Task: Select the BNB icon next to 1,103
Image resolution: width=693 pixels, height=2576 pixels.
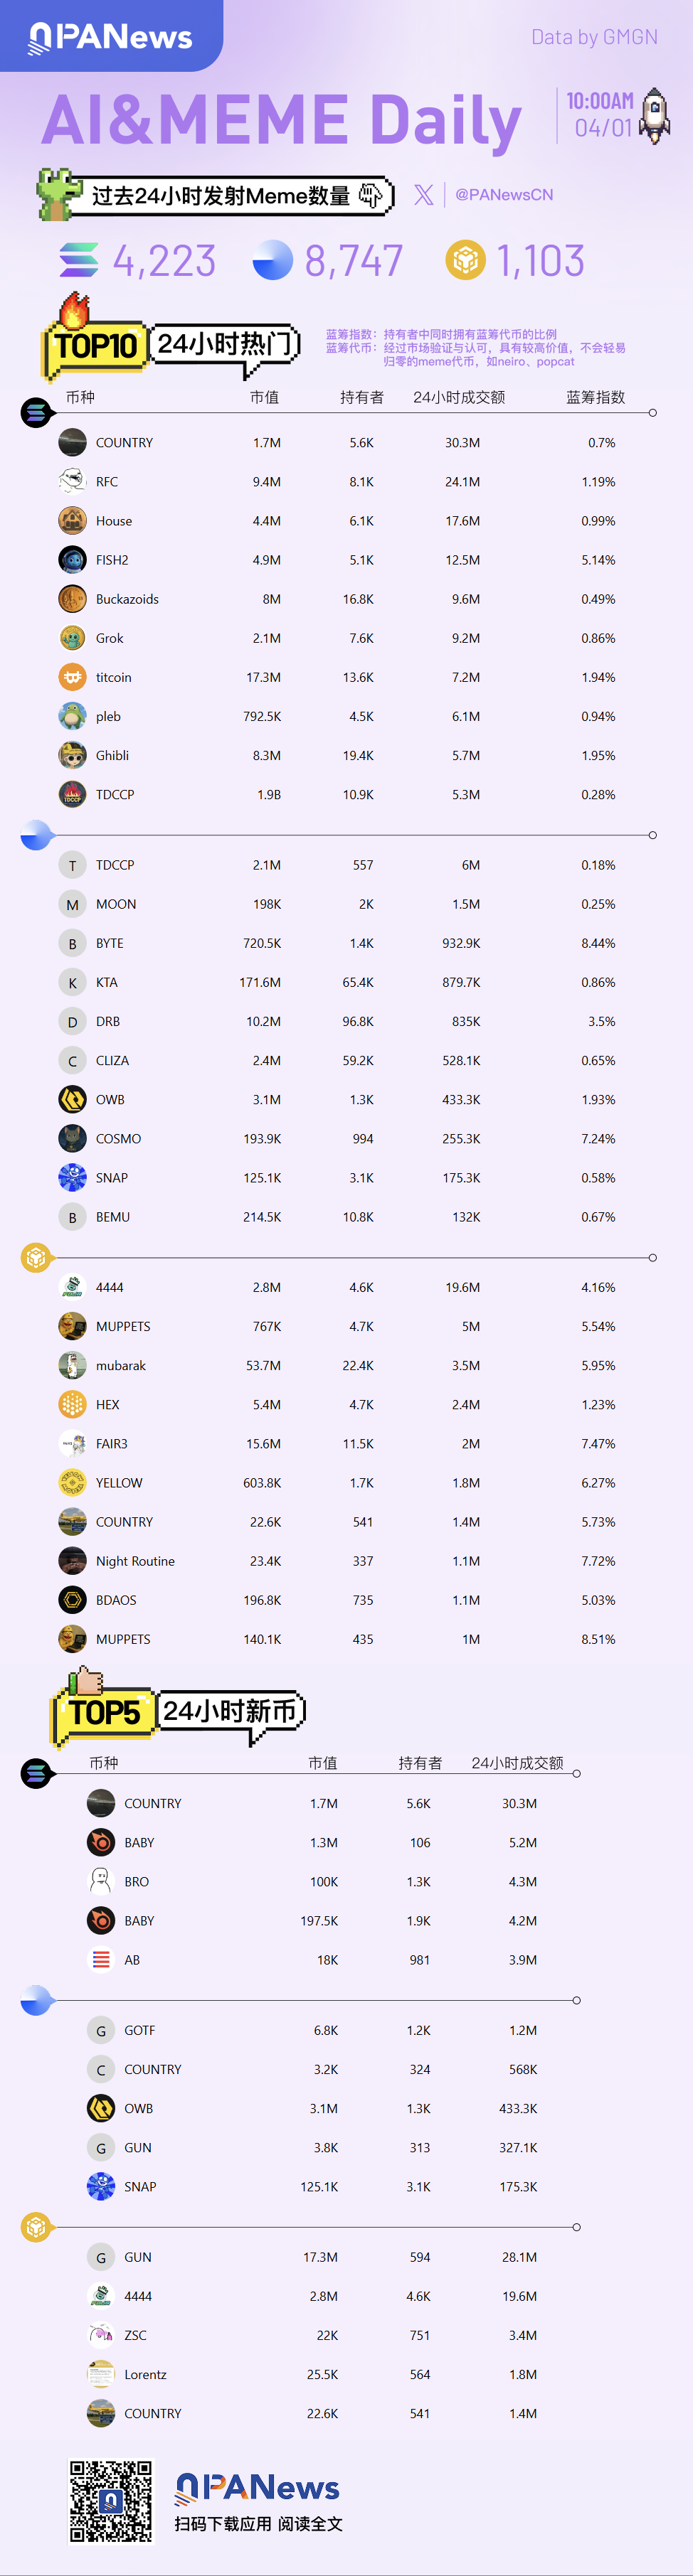Action: tap(465, 260)
